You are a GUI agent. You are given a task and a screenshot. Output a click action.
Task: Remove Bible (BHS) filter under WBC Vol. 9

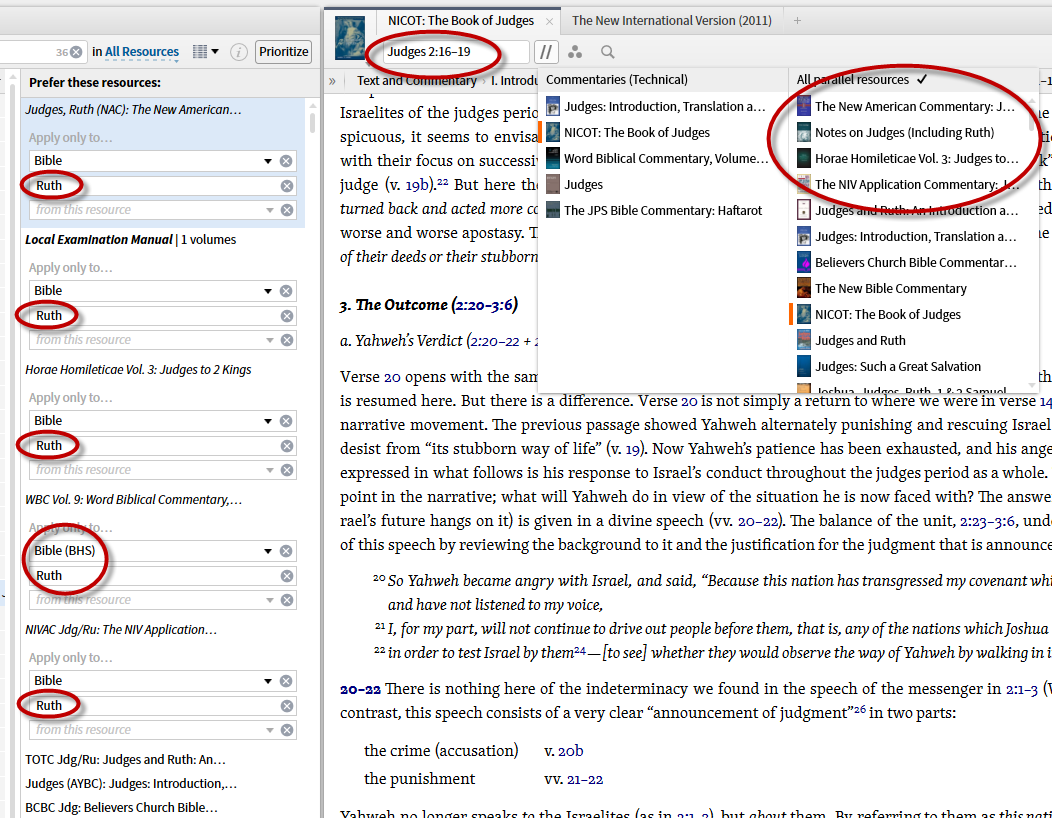[x=286, y=552]
